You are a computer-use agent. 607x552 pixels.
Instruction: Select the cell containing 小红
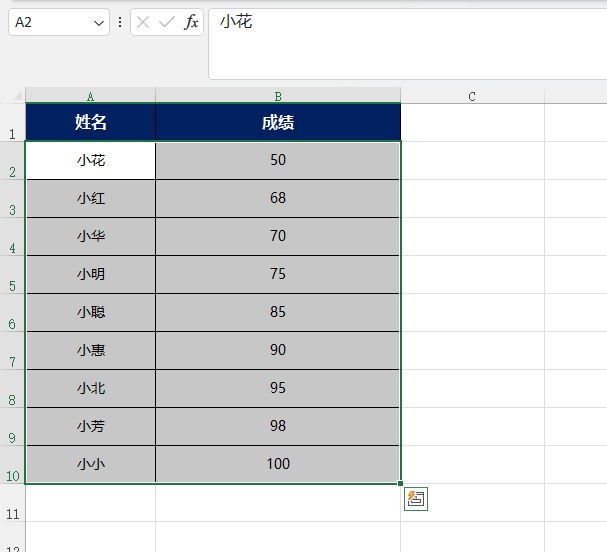[x=90, y=198]
